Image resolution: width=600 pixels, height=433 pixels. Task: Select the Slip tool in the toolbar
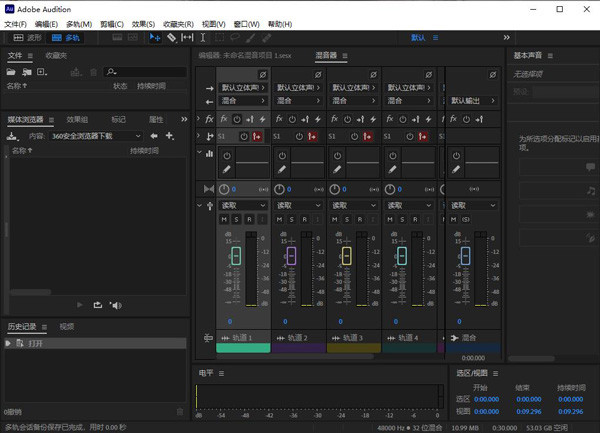click(x=187, y=37)
